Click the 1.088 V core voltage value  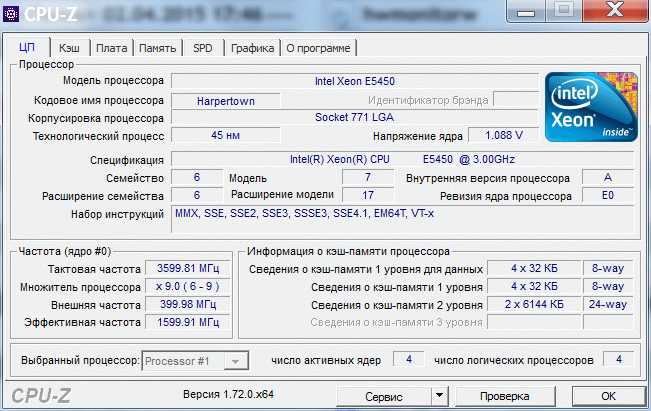pos(504,135)
